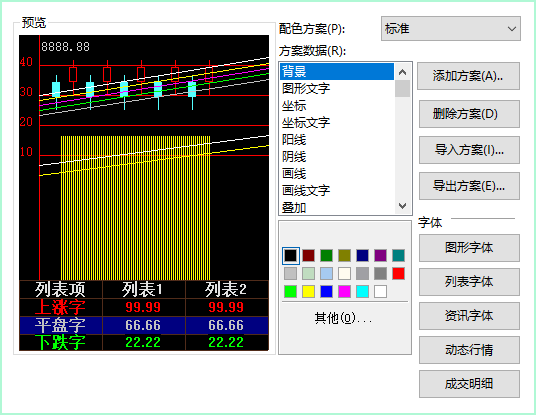Click the 添加方案(A).. button
Screen dimensions: 536x415
click(469, 76)
